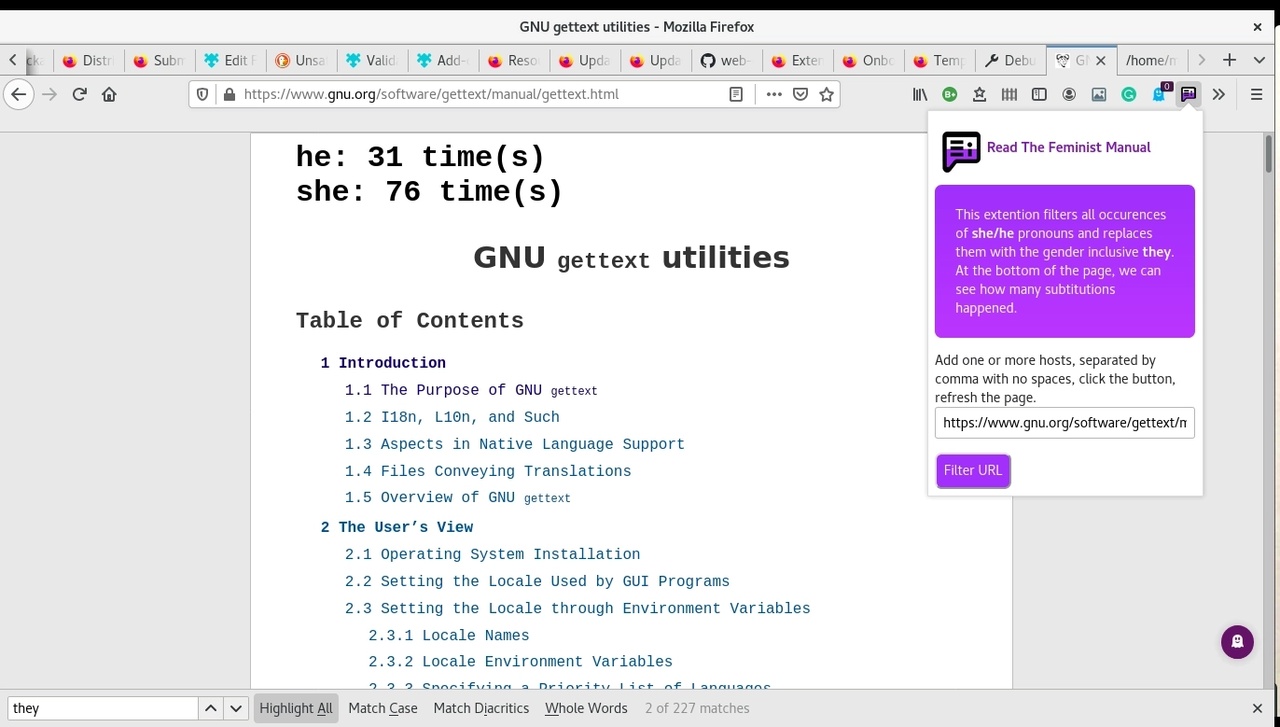Expand the toolbar overflow chevron
The height and width of the screenshot is (727, 1280).
click(1219, 94)
